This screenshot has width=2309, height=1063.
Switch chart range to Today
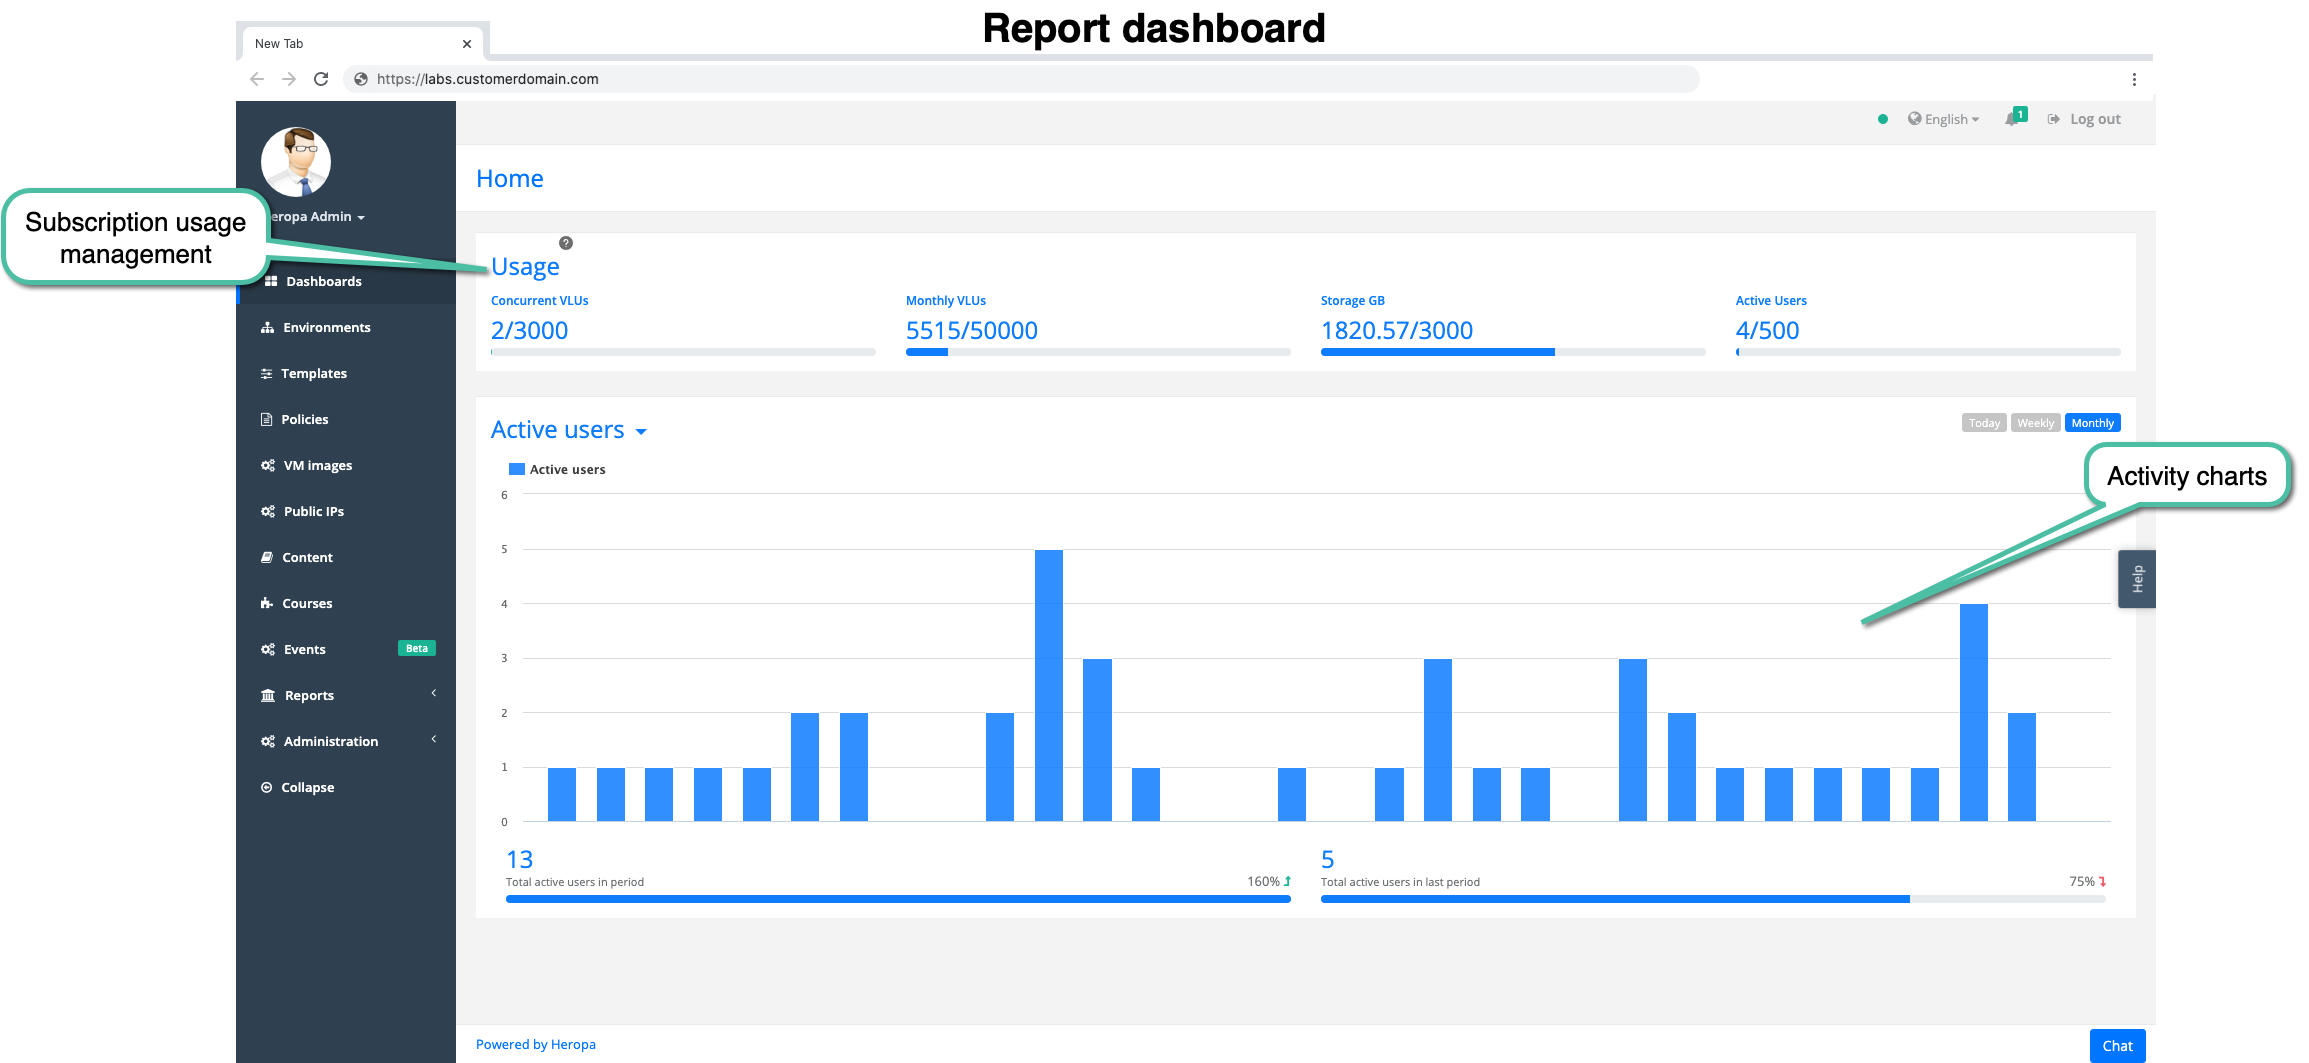(x=1984, y=423)
